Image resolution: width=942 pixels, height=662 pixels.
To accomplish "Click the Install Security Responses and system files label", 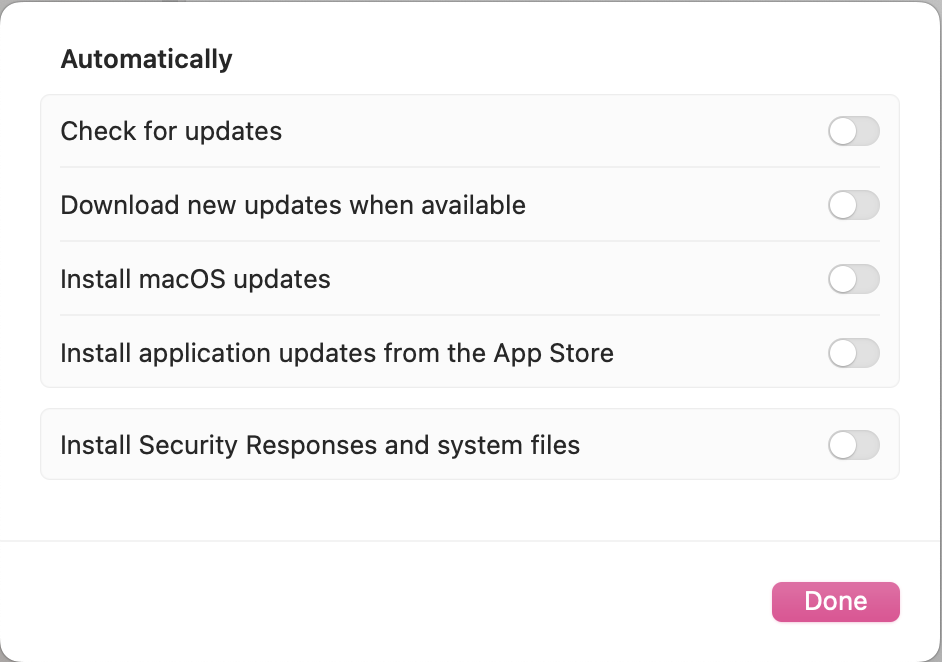I will pos(320,444).
